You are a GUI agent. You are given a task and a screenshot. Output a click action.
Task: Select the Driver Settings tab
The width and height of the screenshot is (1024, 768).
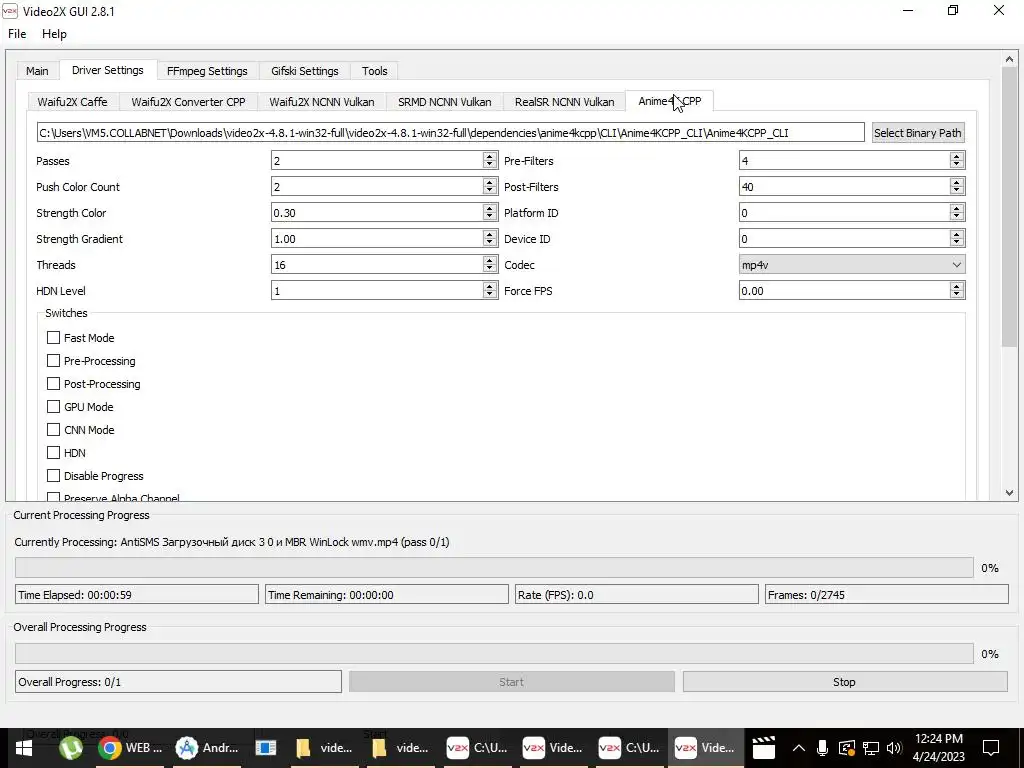(108, 70)
